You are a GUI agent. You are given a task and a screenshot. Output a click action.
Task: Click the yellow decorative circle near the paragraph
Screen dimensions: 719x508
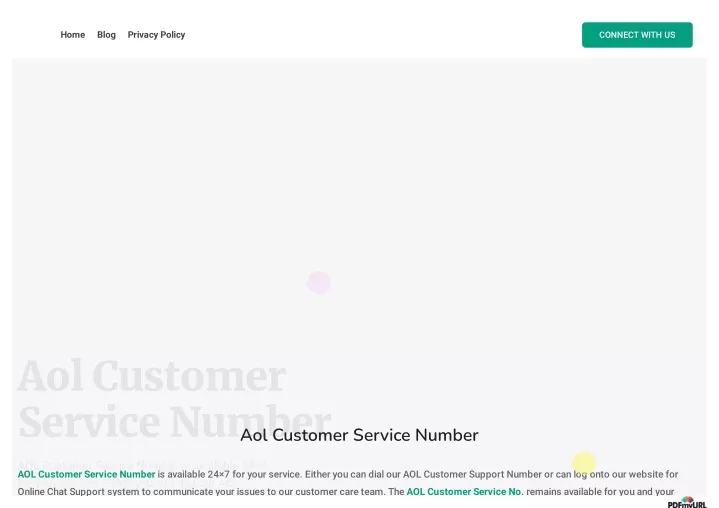pos(584,463)
